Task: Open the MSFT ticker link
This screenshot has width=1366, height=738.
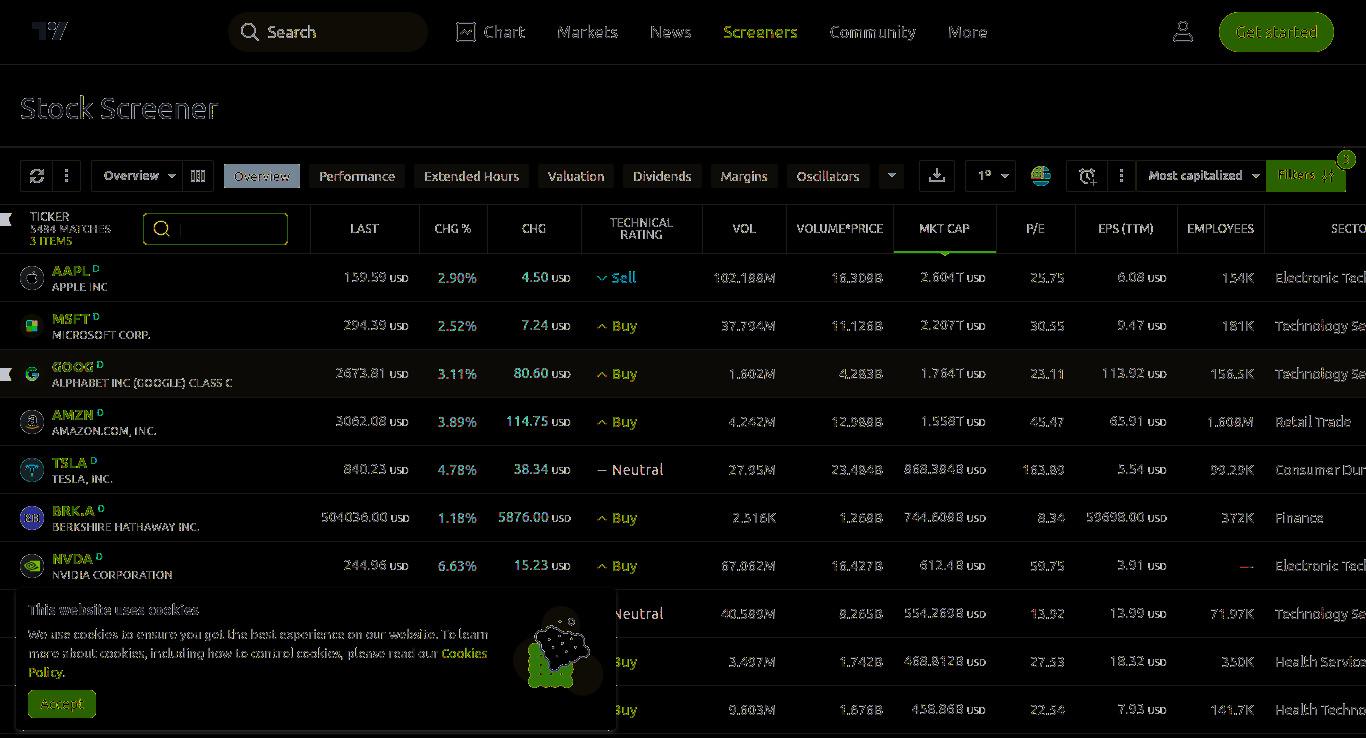Action: coord(71,319)
